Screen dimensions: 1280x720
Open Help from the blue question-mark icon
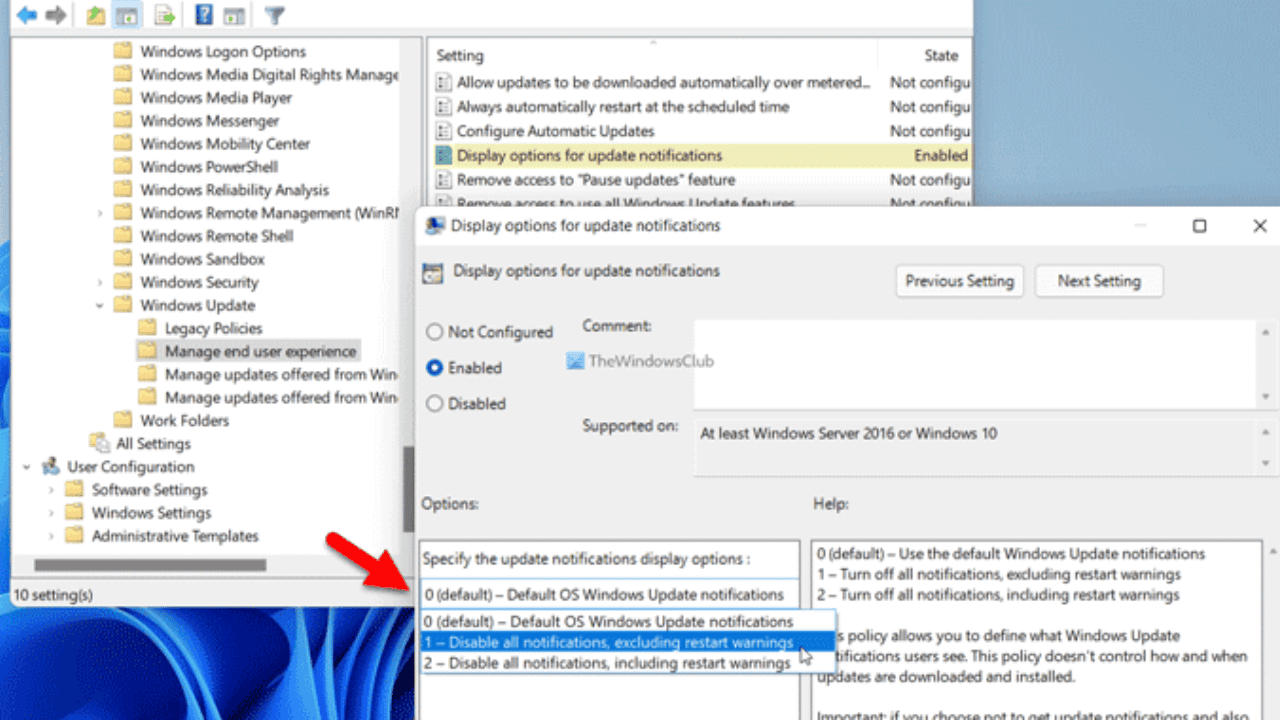pyautogui.click(x=204, y=15)
